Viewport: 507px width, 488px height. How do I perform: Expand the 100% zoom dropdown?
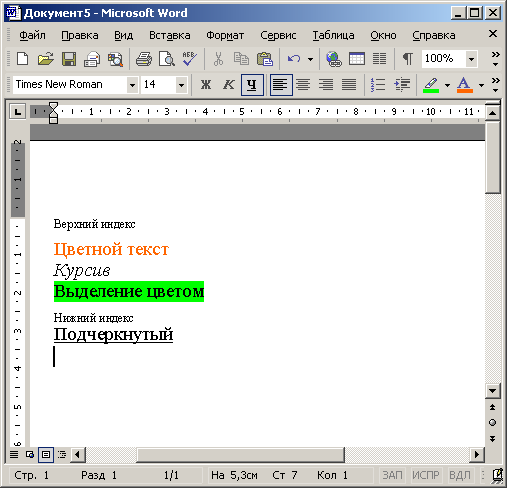pyautogui.click(x=471, y=59)
